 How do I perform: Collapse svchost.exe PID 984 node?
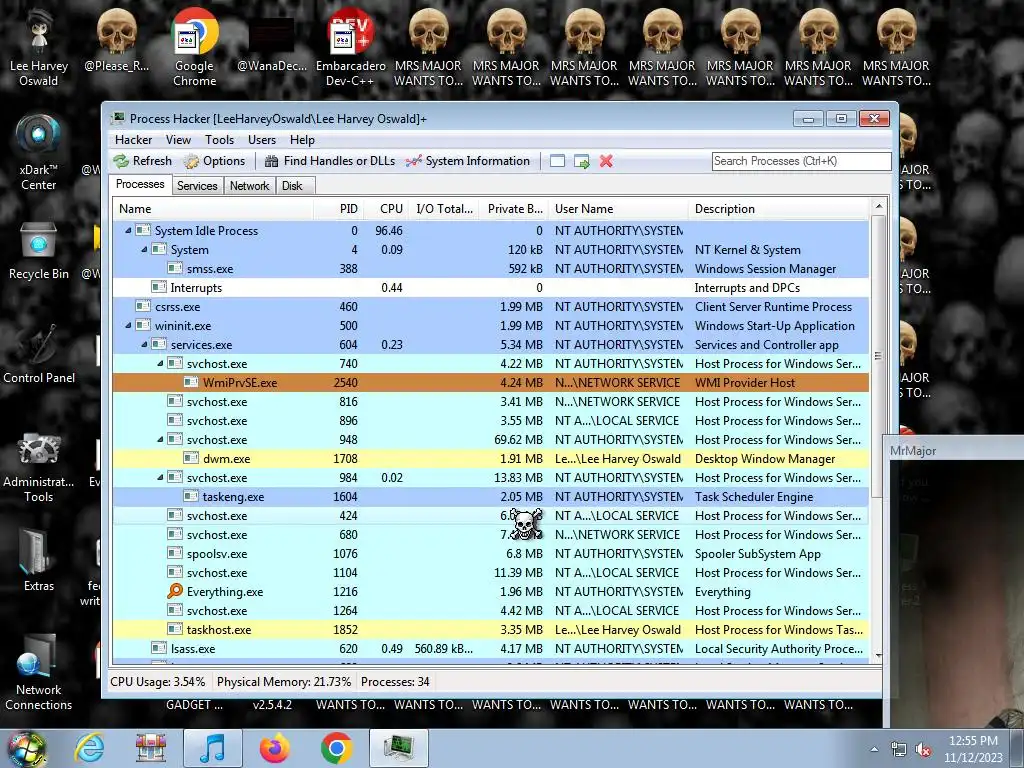[x=160, y=477]
